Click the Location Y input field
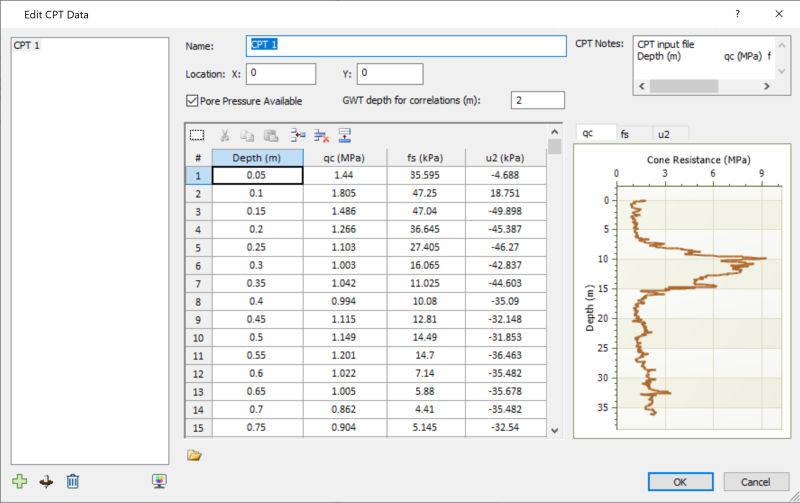This screenshot has height=503, width=800. point(390,74)
